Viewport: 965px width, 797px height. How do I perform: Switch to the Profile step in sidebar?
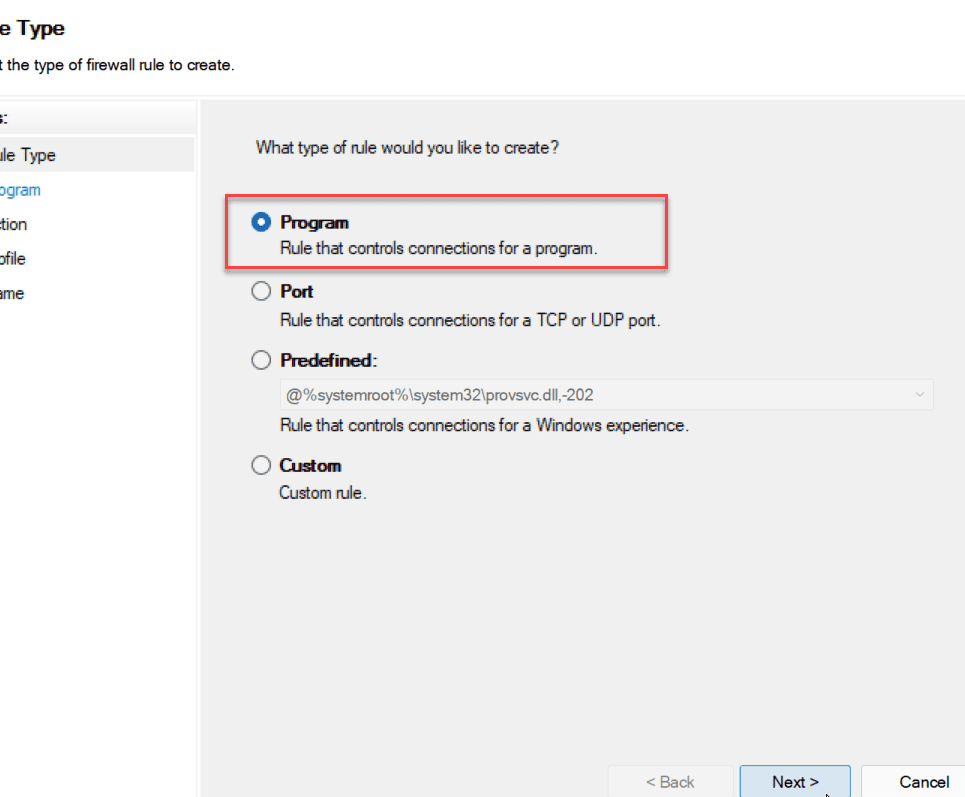coord(13,259)
